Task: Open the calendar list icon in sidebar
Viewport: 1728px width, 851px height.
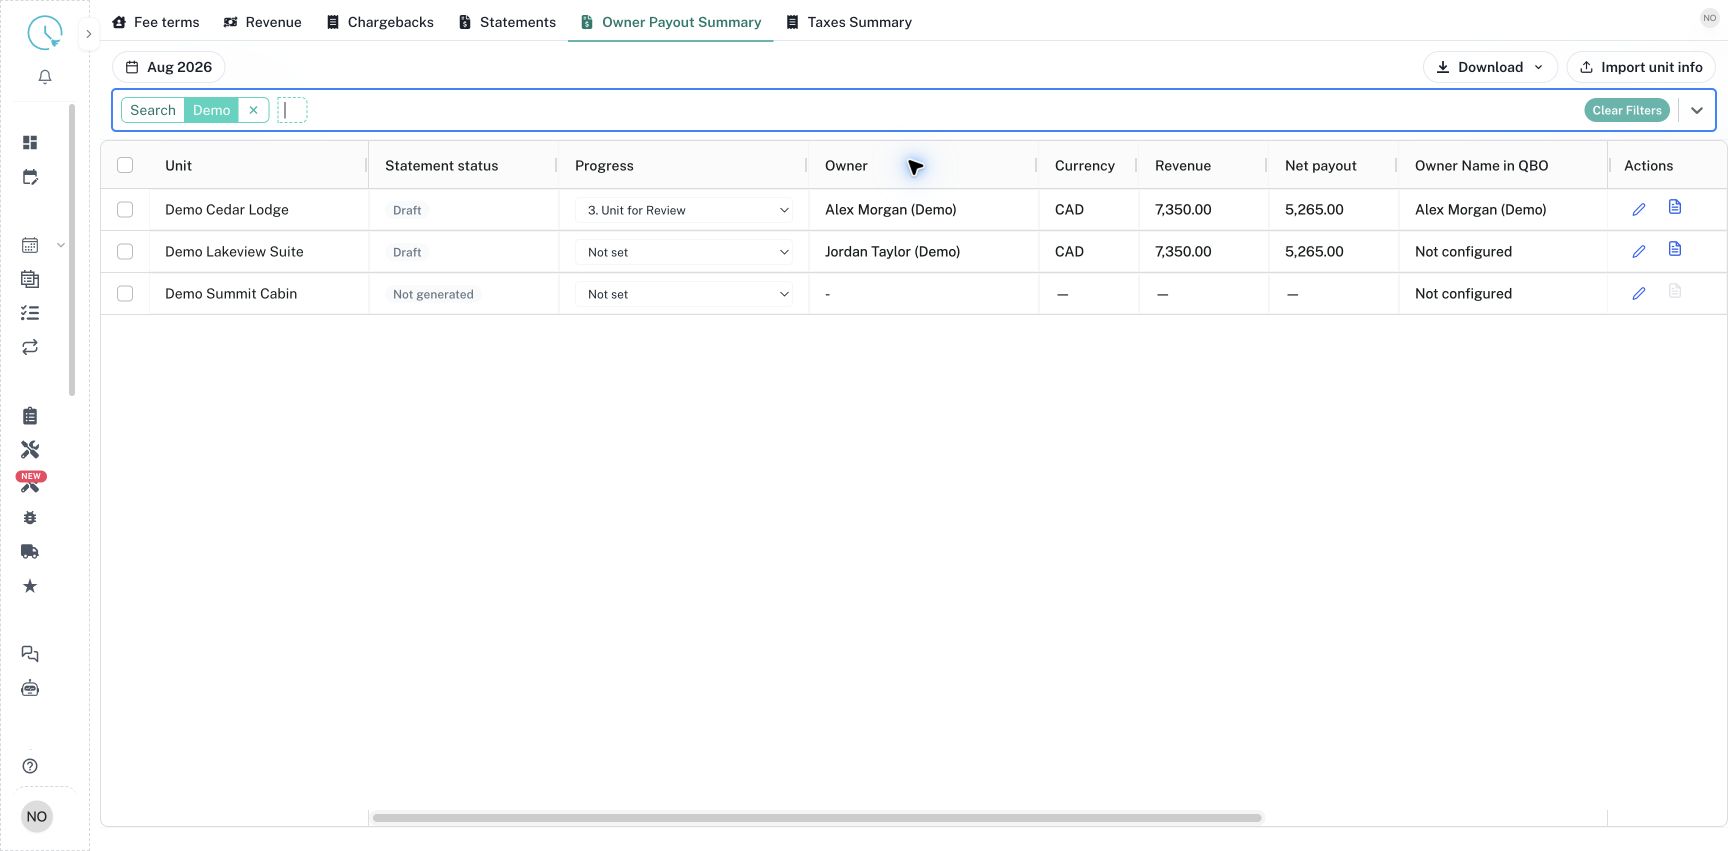Action: 30,279
